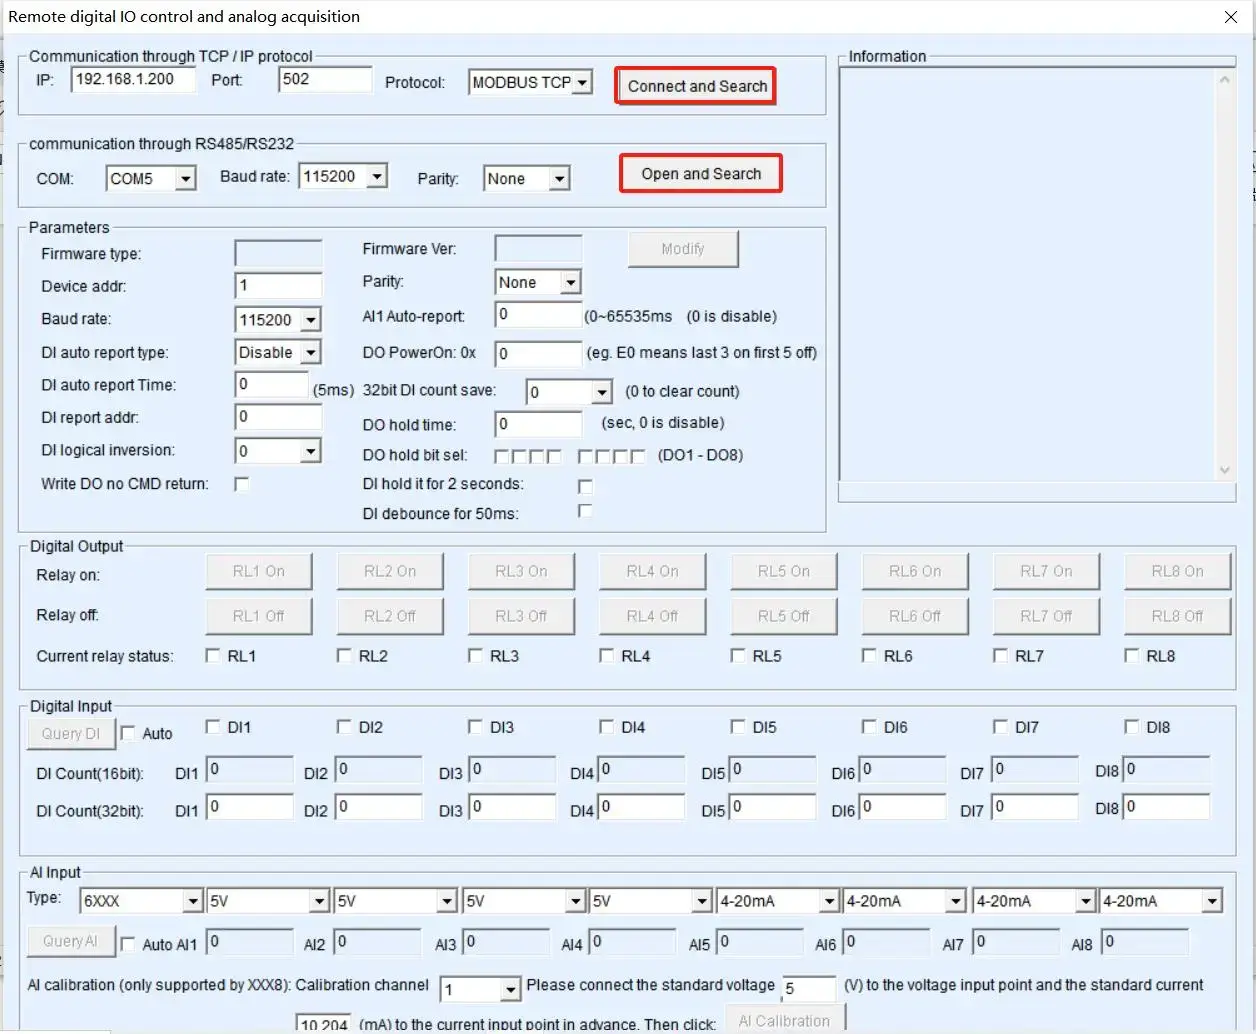Click the DI Count(32bit) DI8 field

[x=1167, y=807]
